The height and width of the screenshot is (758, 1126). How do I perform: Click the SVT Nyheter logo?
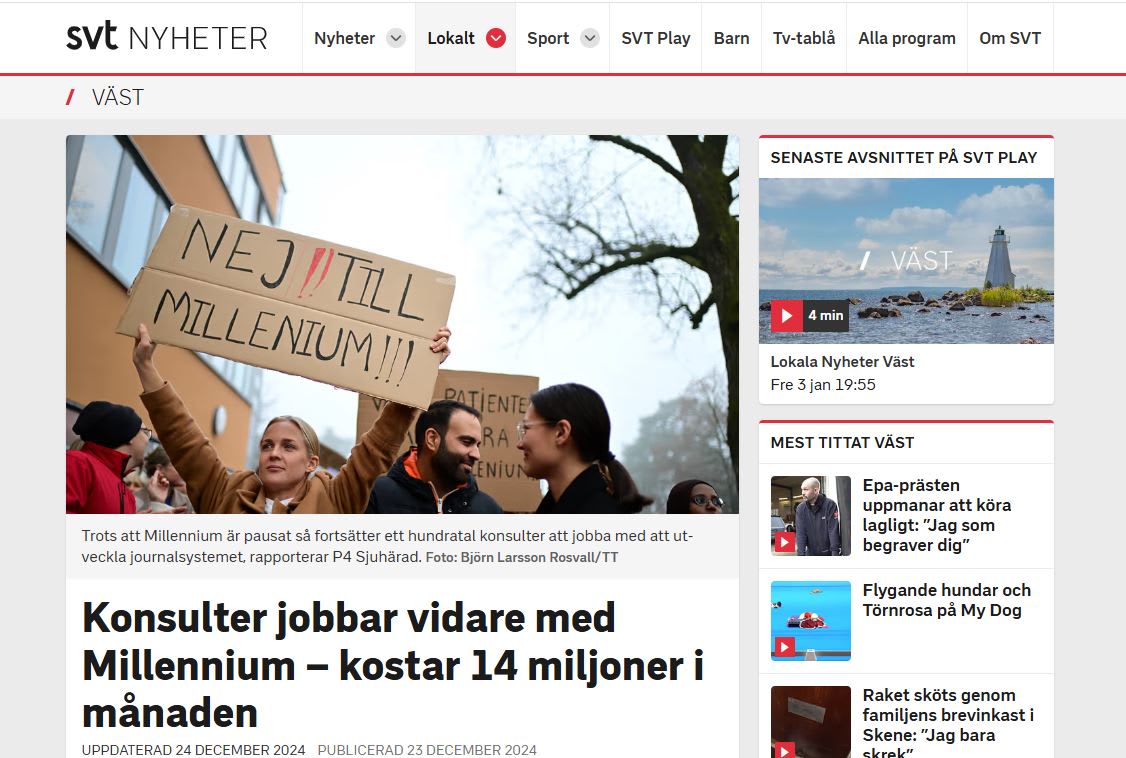(167, 37)
